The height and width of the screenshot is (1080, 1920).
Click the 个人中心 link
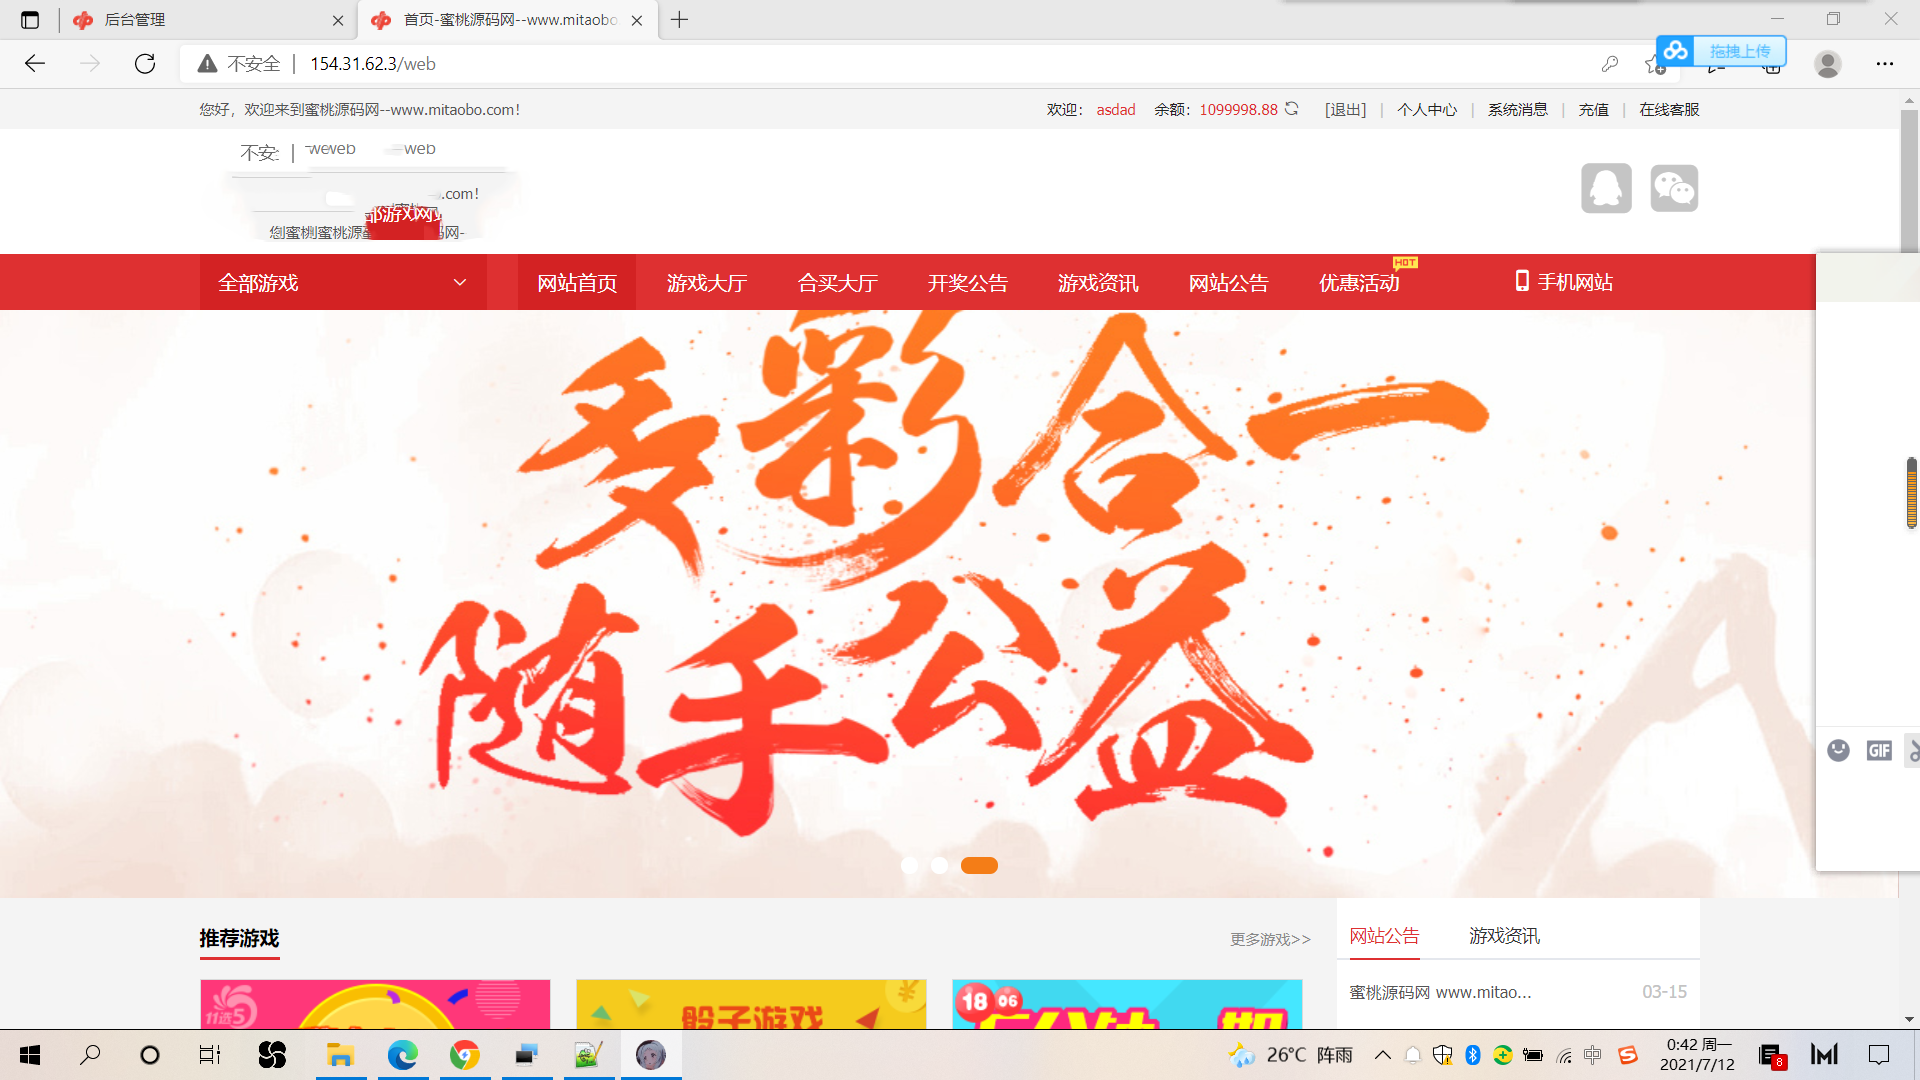[1427, 110]
